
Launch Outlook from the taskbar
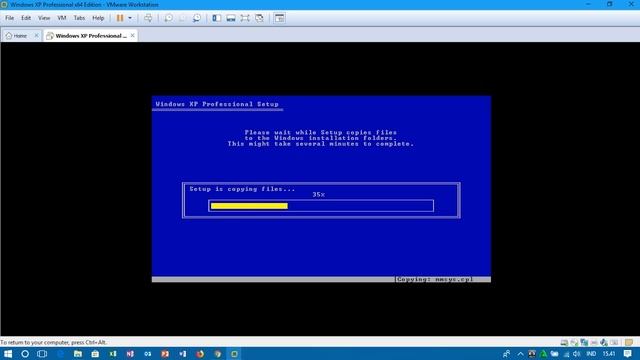point(147,354)
